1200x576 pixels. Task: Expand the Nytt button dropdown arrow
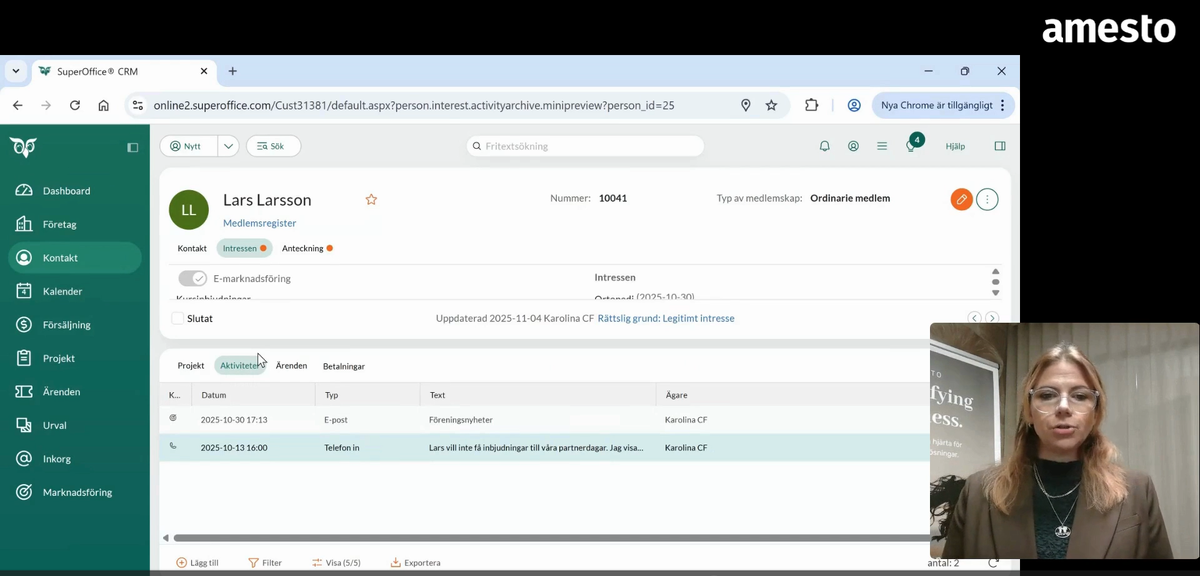[x=226, y=146]
